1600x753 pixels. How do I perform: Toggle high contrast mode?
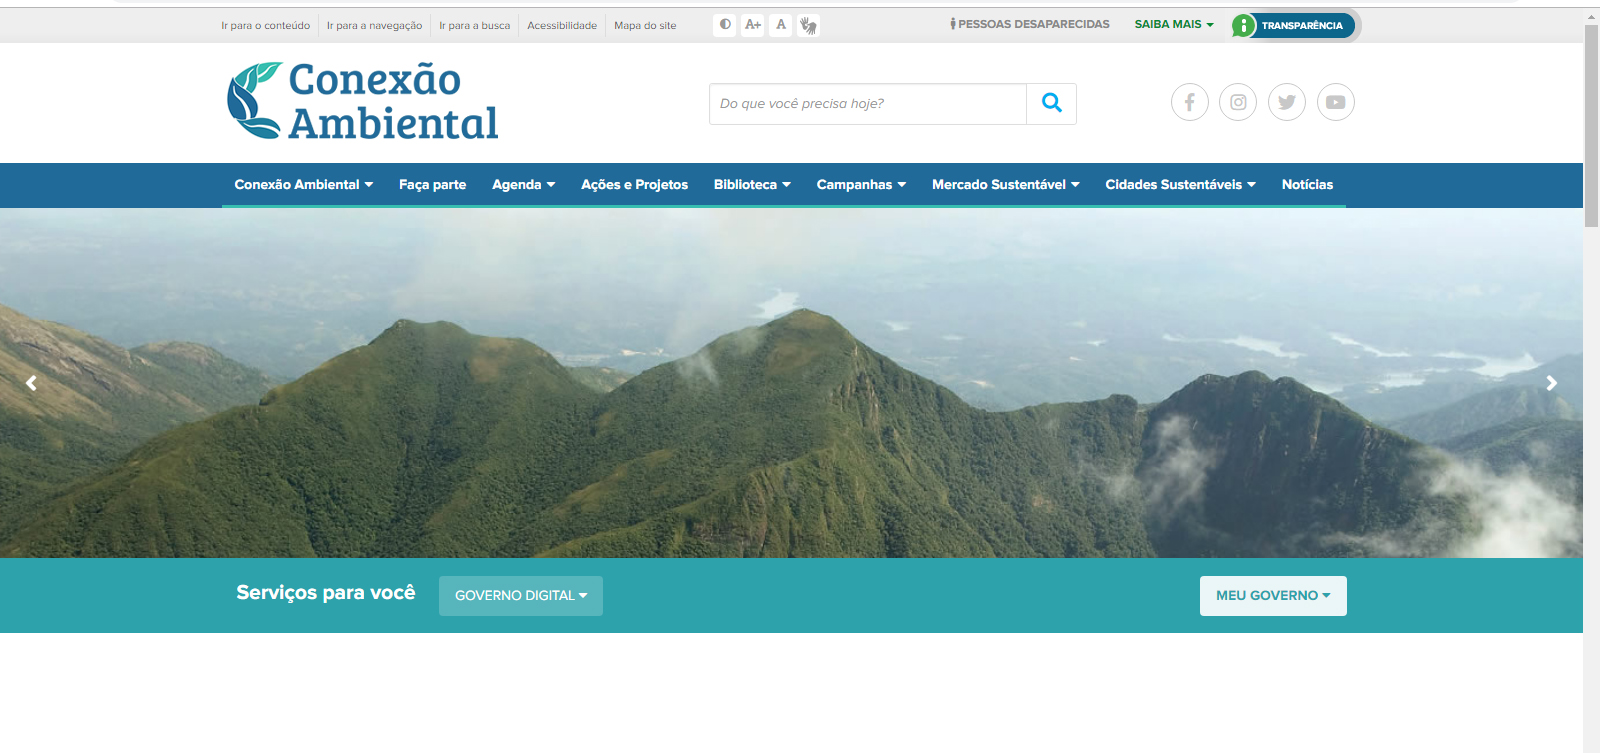click(x=725, y=25)
